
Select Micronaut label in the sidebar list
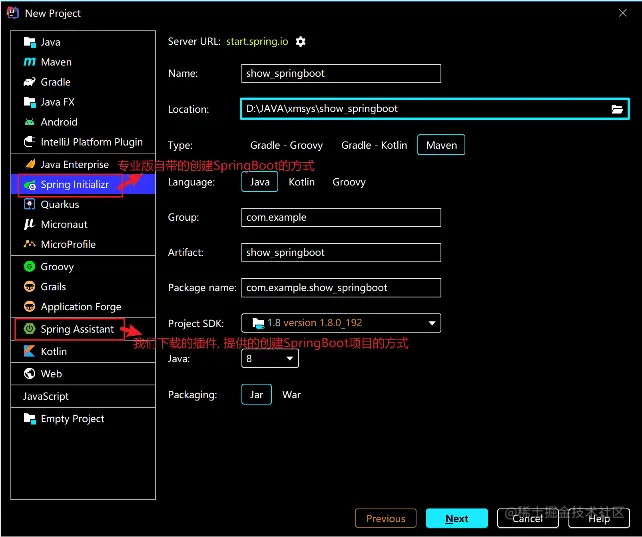(x=64, y=224)
